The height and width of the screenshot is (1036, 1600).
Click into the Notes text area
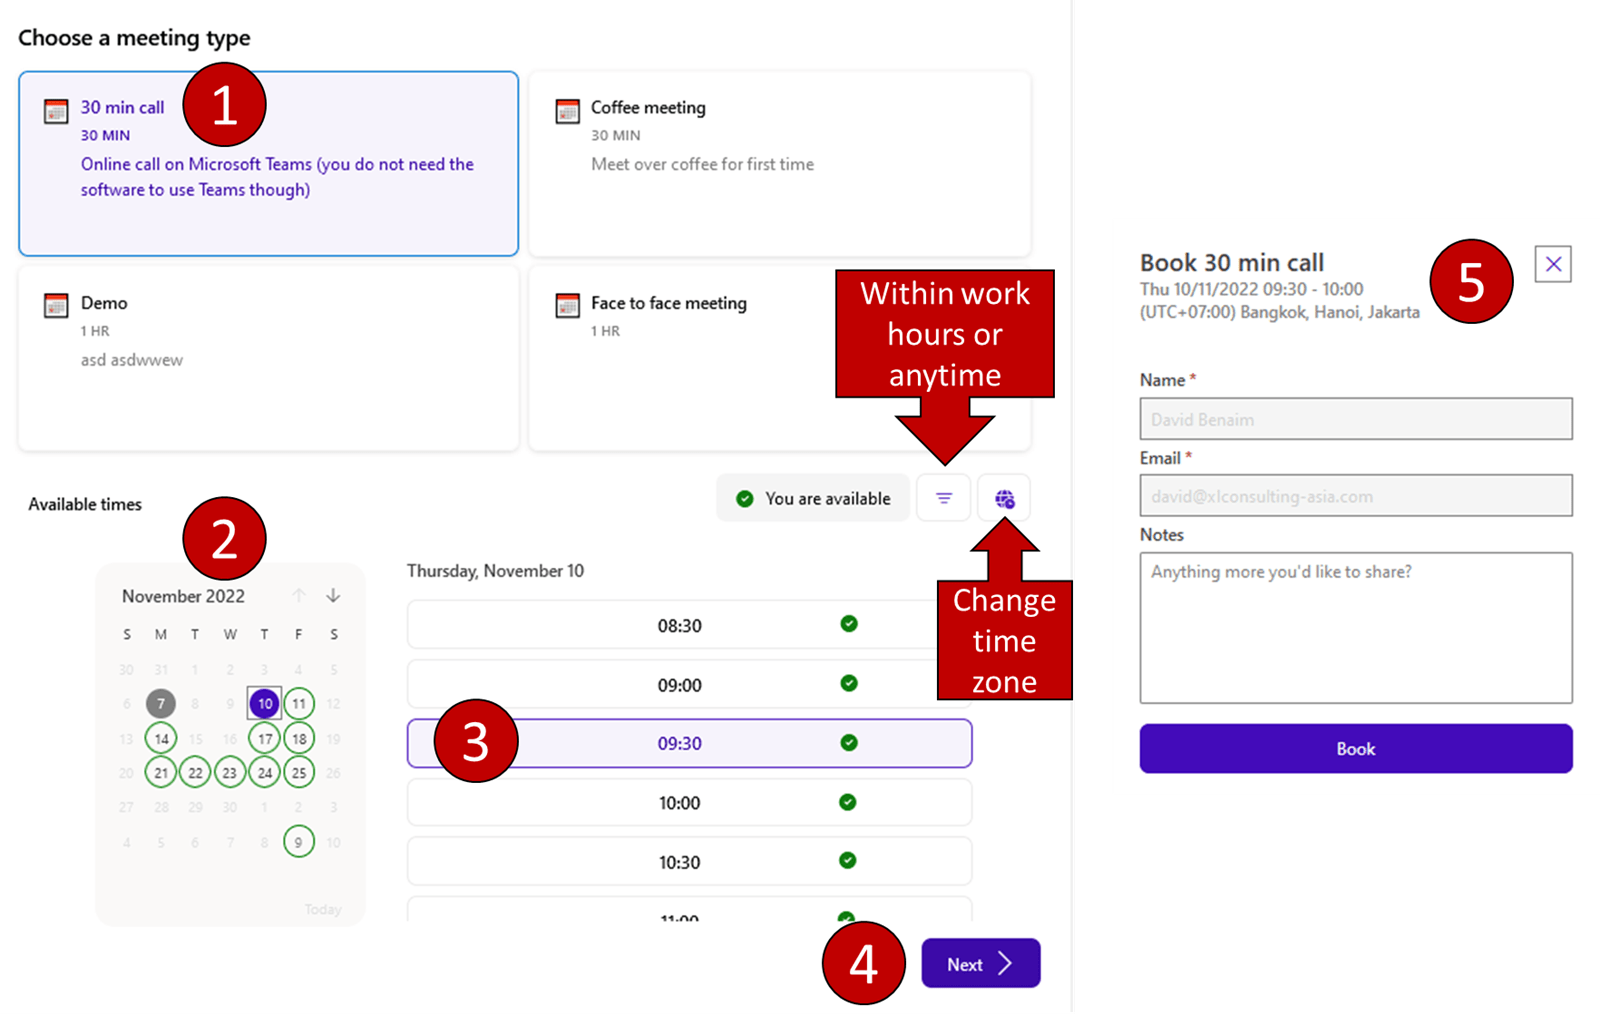[x=1355, y=628]
